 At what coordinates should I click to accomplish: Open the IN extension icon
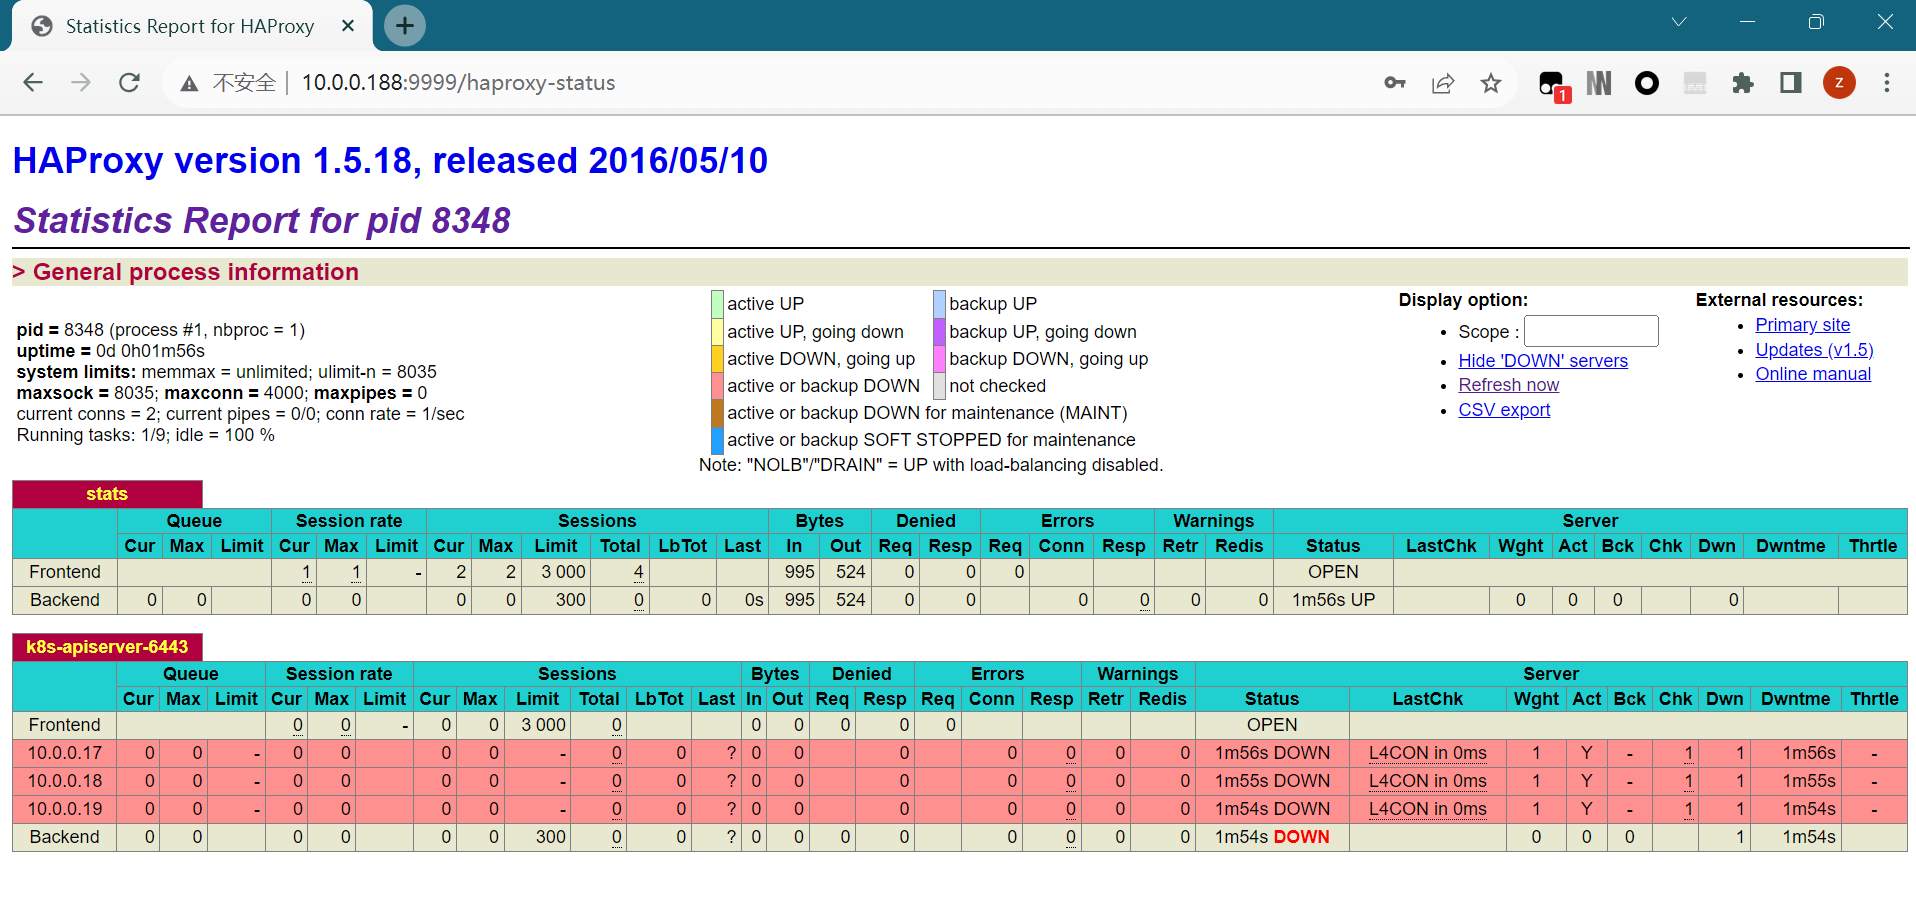[x=1599, y=83]
